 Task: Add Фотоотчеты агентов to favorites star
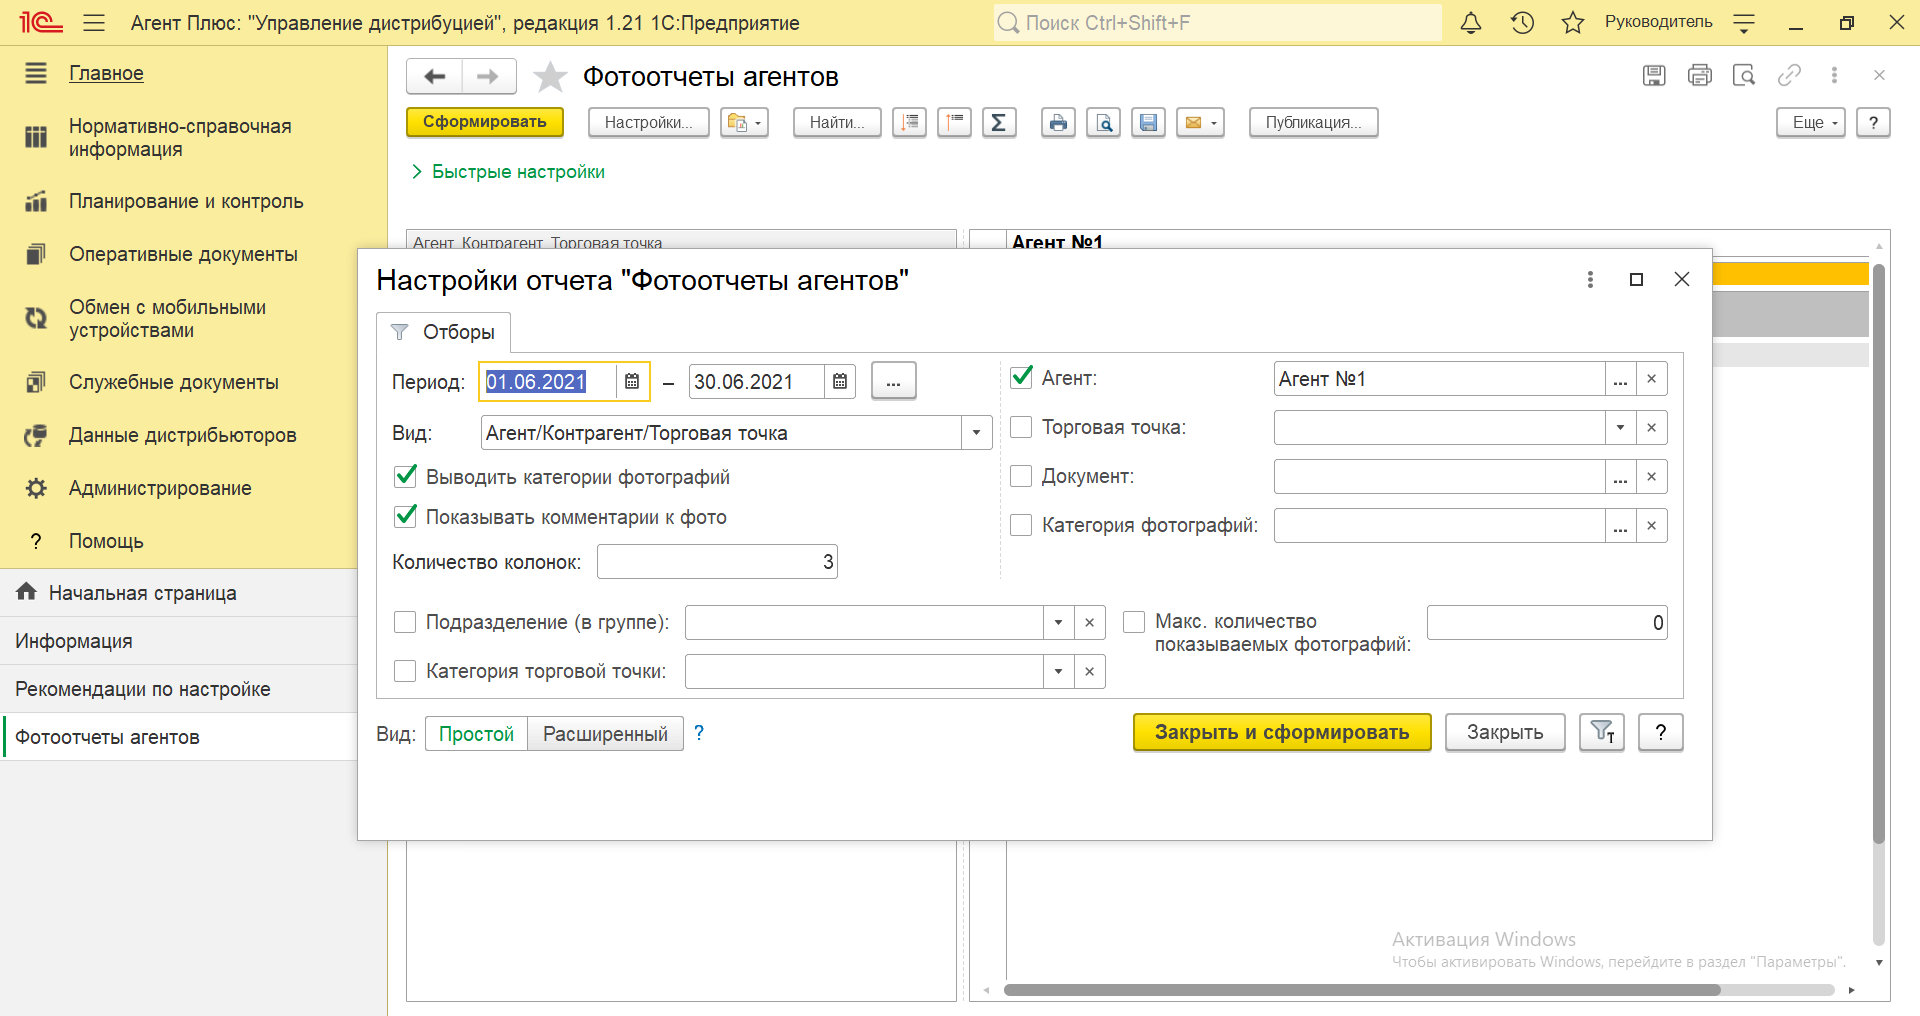[x=550, y=77]
